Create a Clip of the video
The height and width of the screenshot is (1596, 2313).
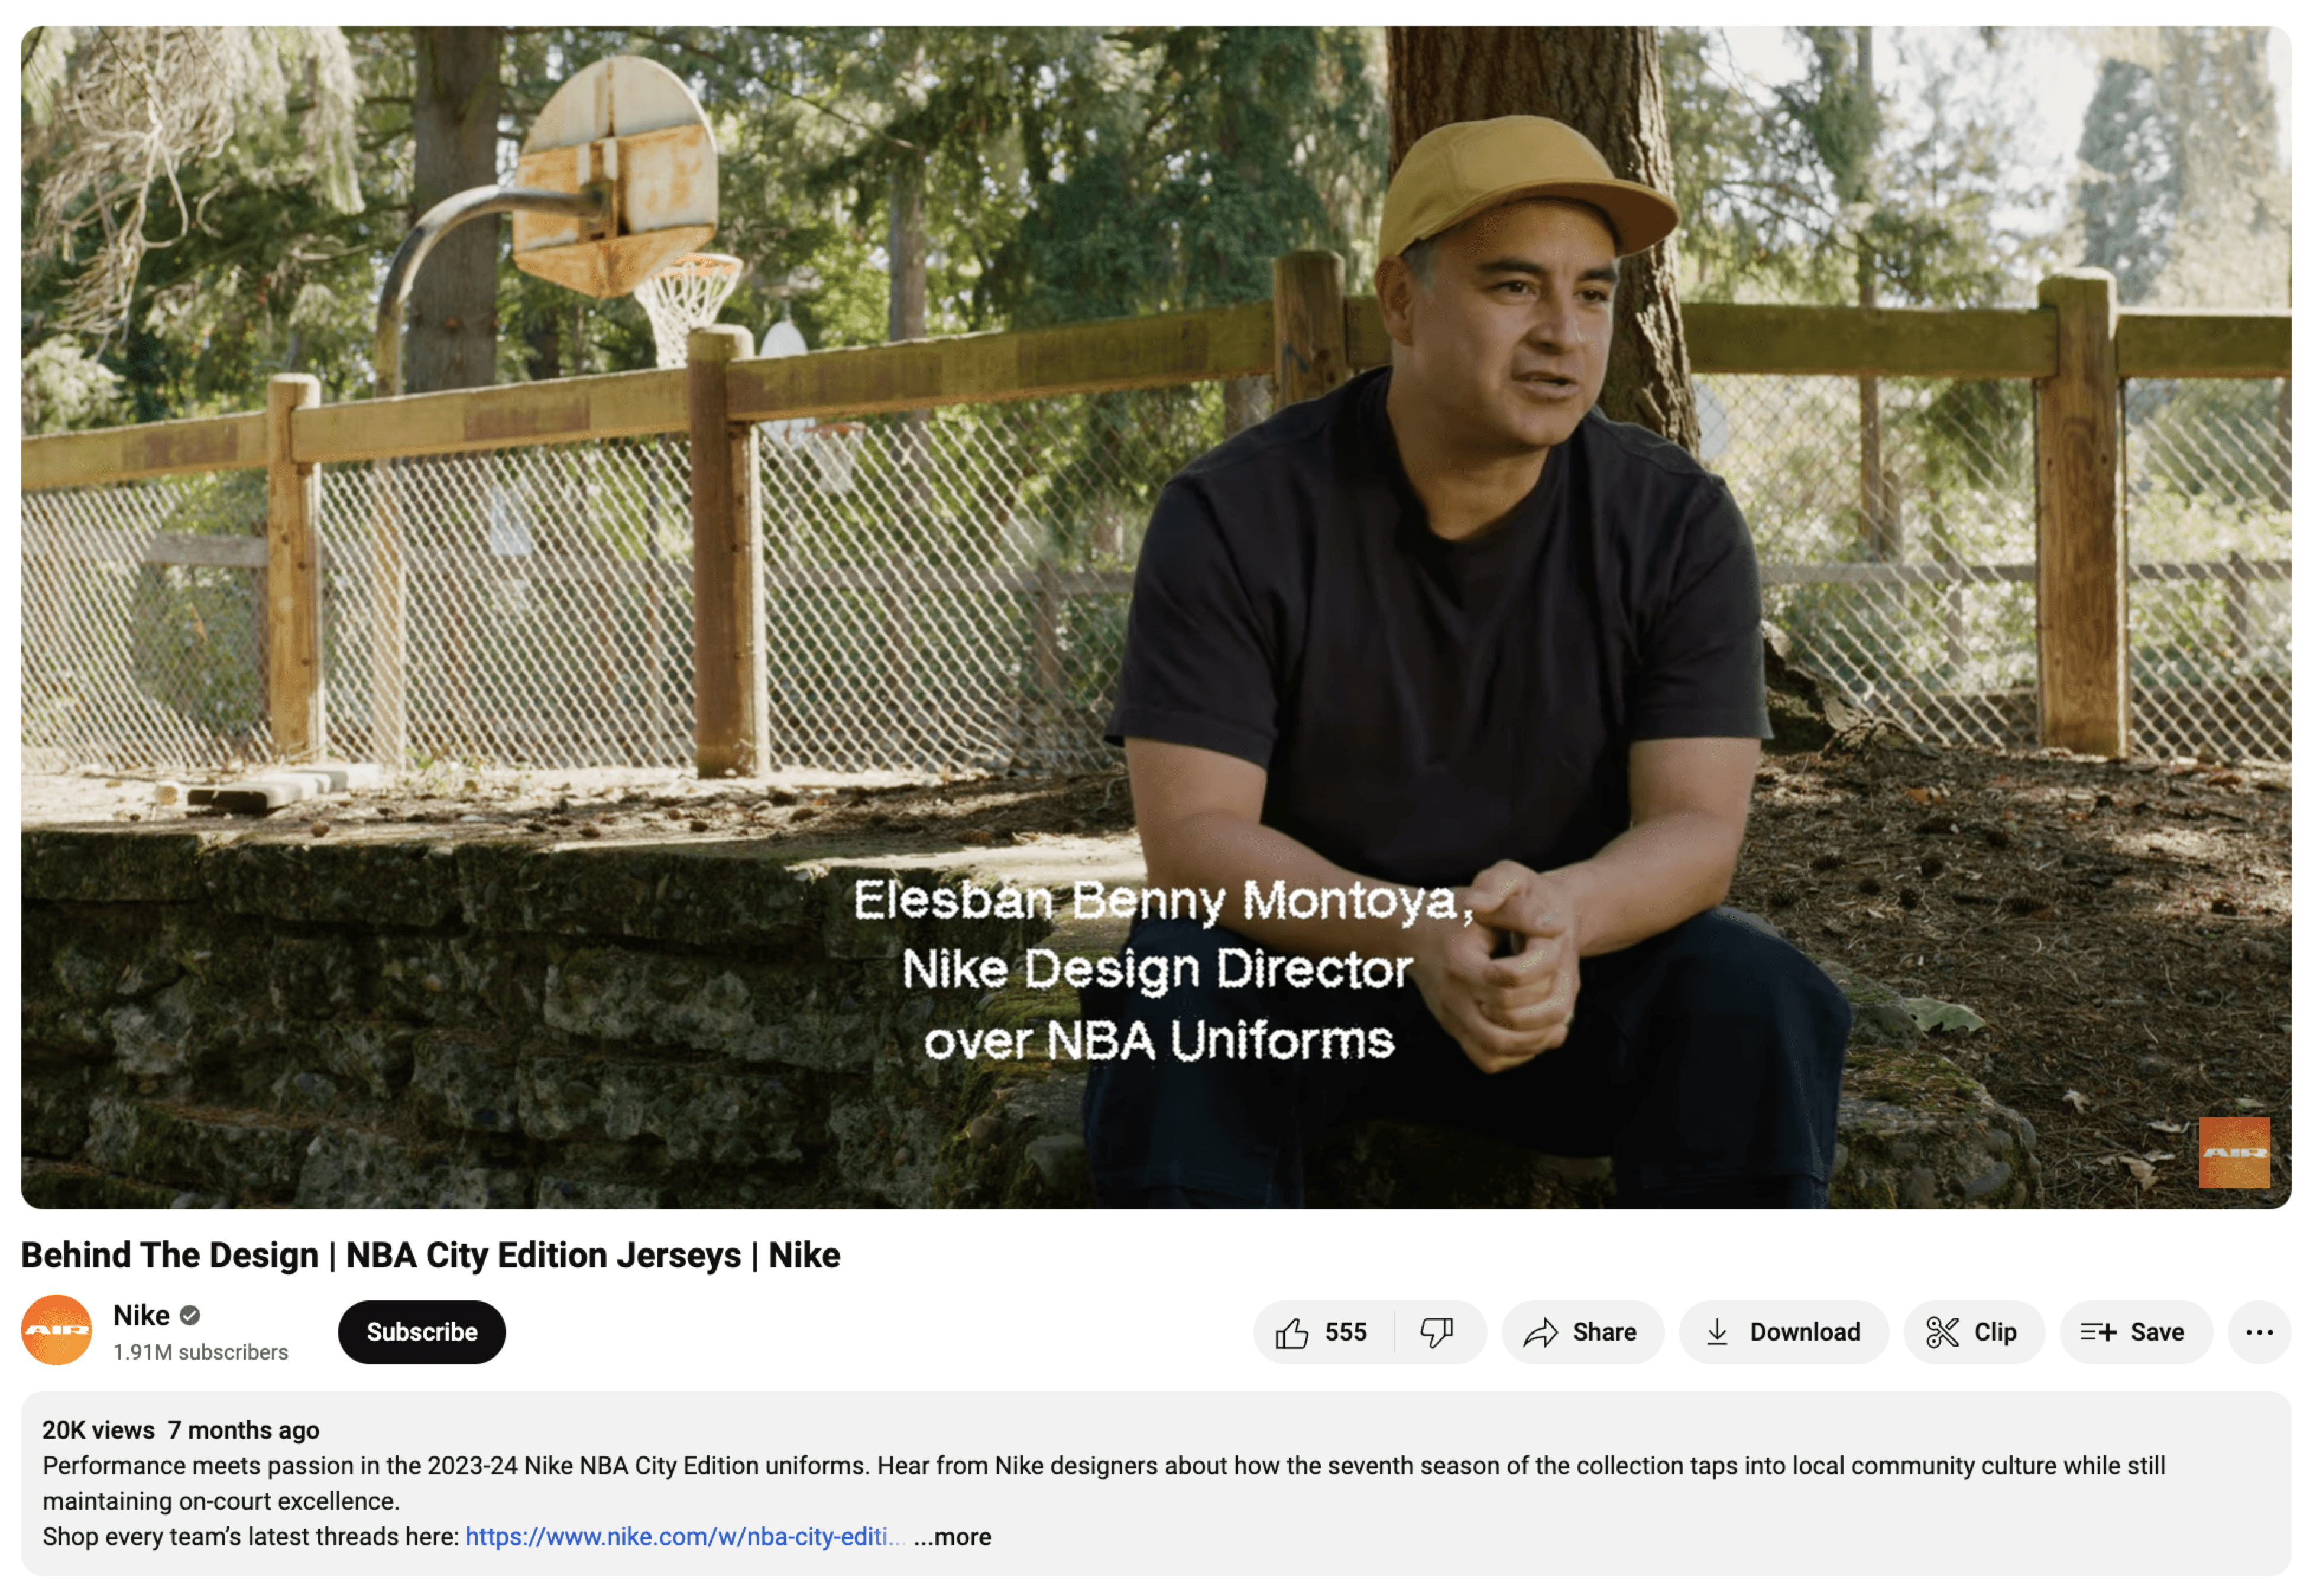pyautogui.click(x=1974, y=1332)
